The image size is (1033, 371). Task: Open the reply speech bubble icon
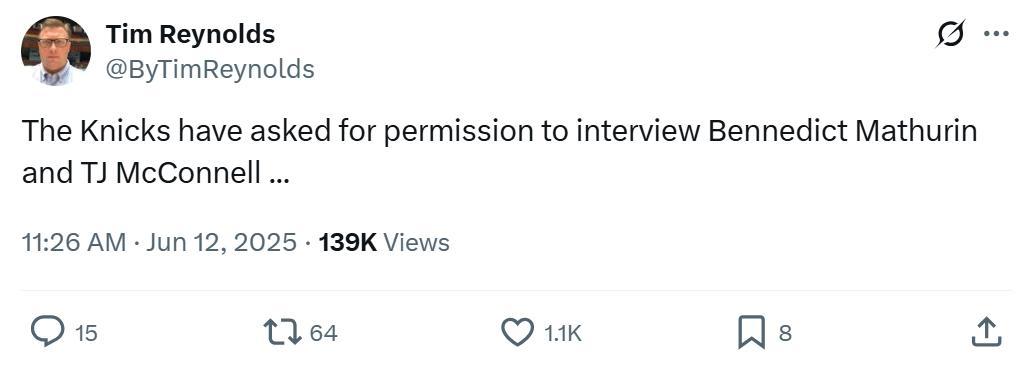tap(48, 332)
